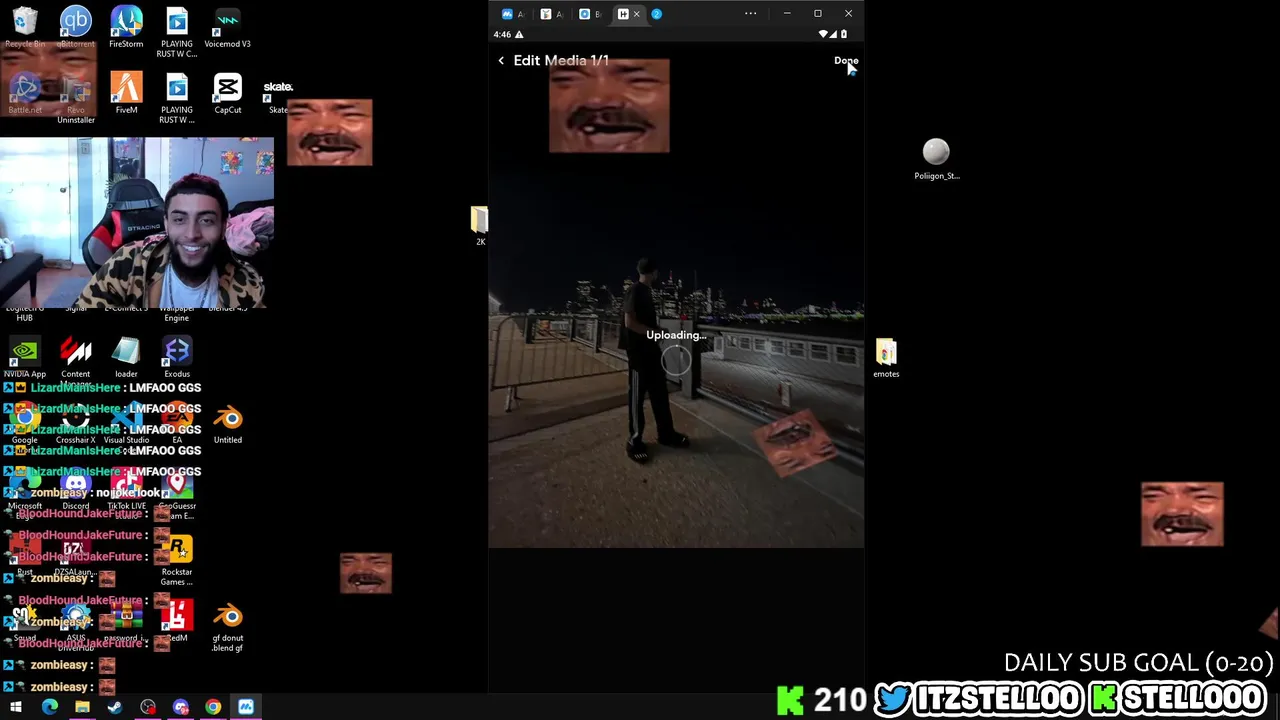Select the Rockstar Games desktop shortcut
1280x720 pixels.
tap(177, 561)
